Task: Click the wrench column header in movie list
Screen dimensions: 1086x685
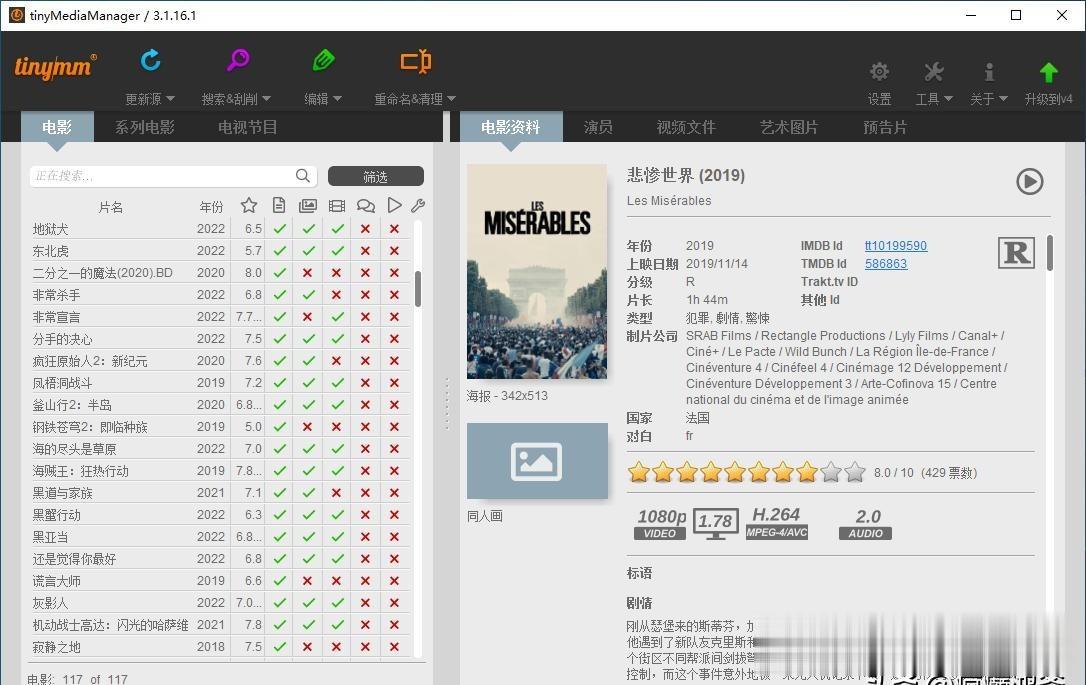Action: tap(418, 205)
